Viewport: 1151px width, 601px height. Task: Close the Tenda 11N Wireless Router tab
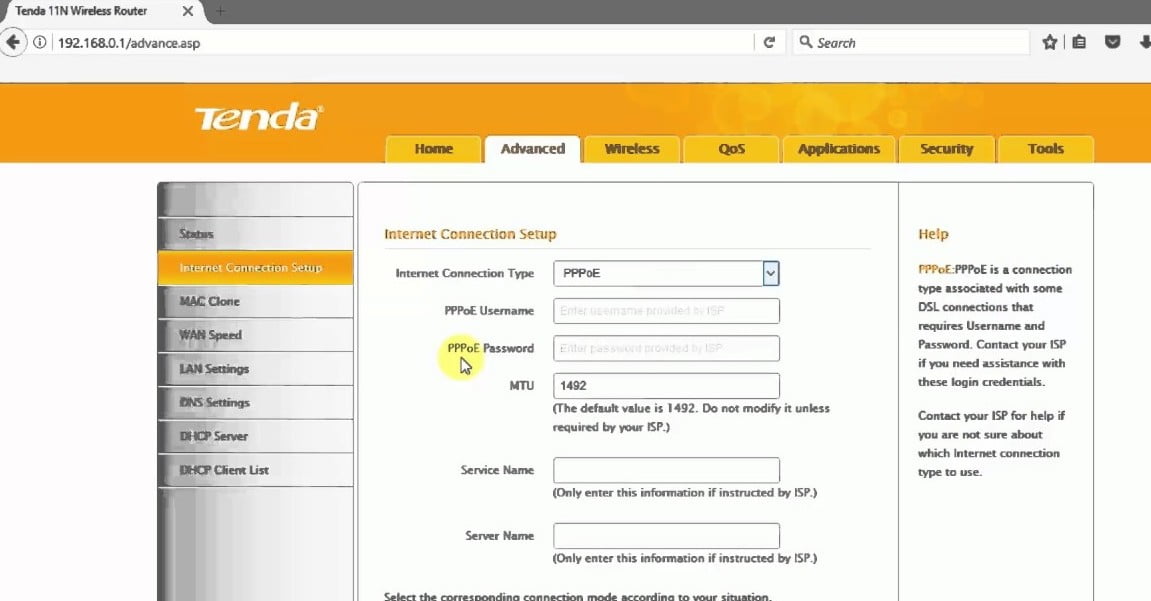pos(188,11)
